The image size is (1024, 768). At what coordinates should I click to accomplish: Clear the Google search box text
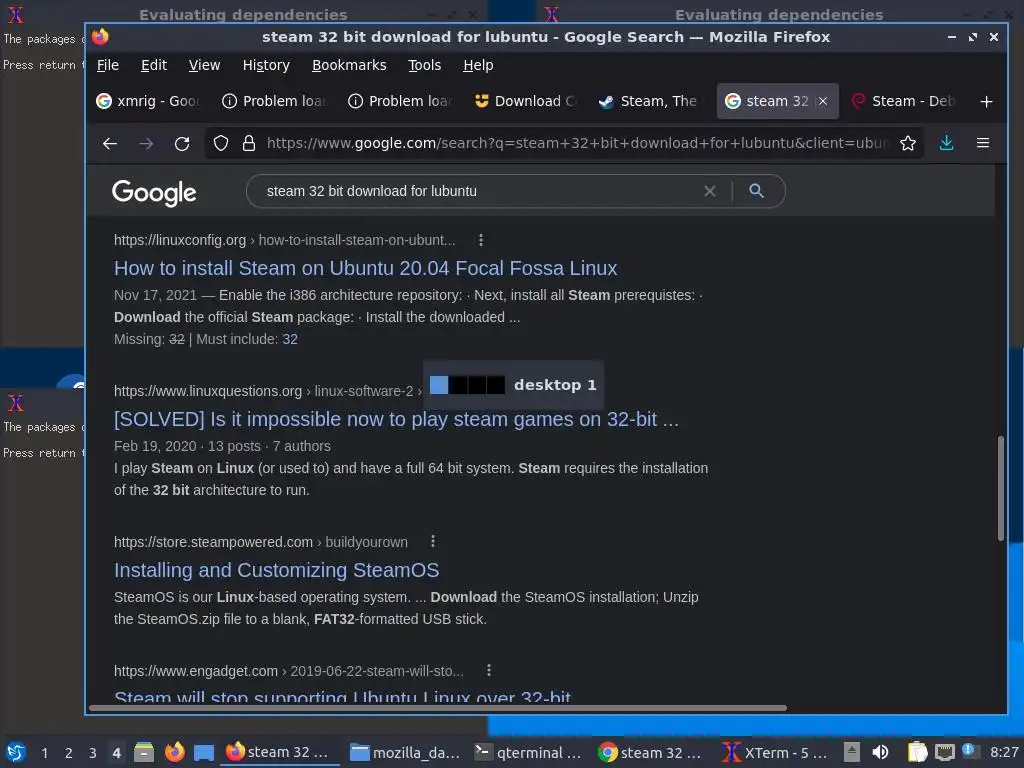point(710,191)
